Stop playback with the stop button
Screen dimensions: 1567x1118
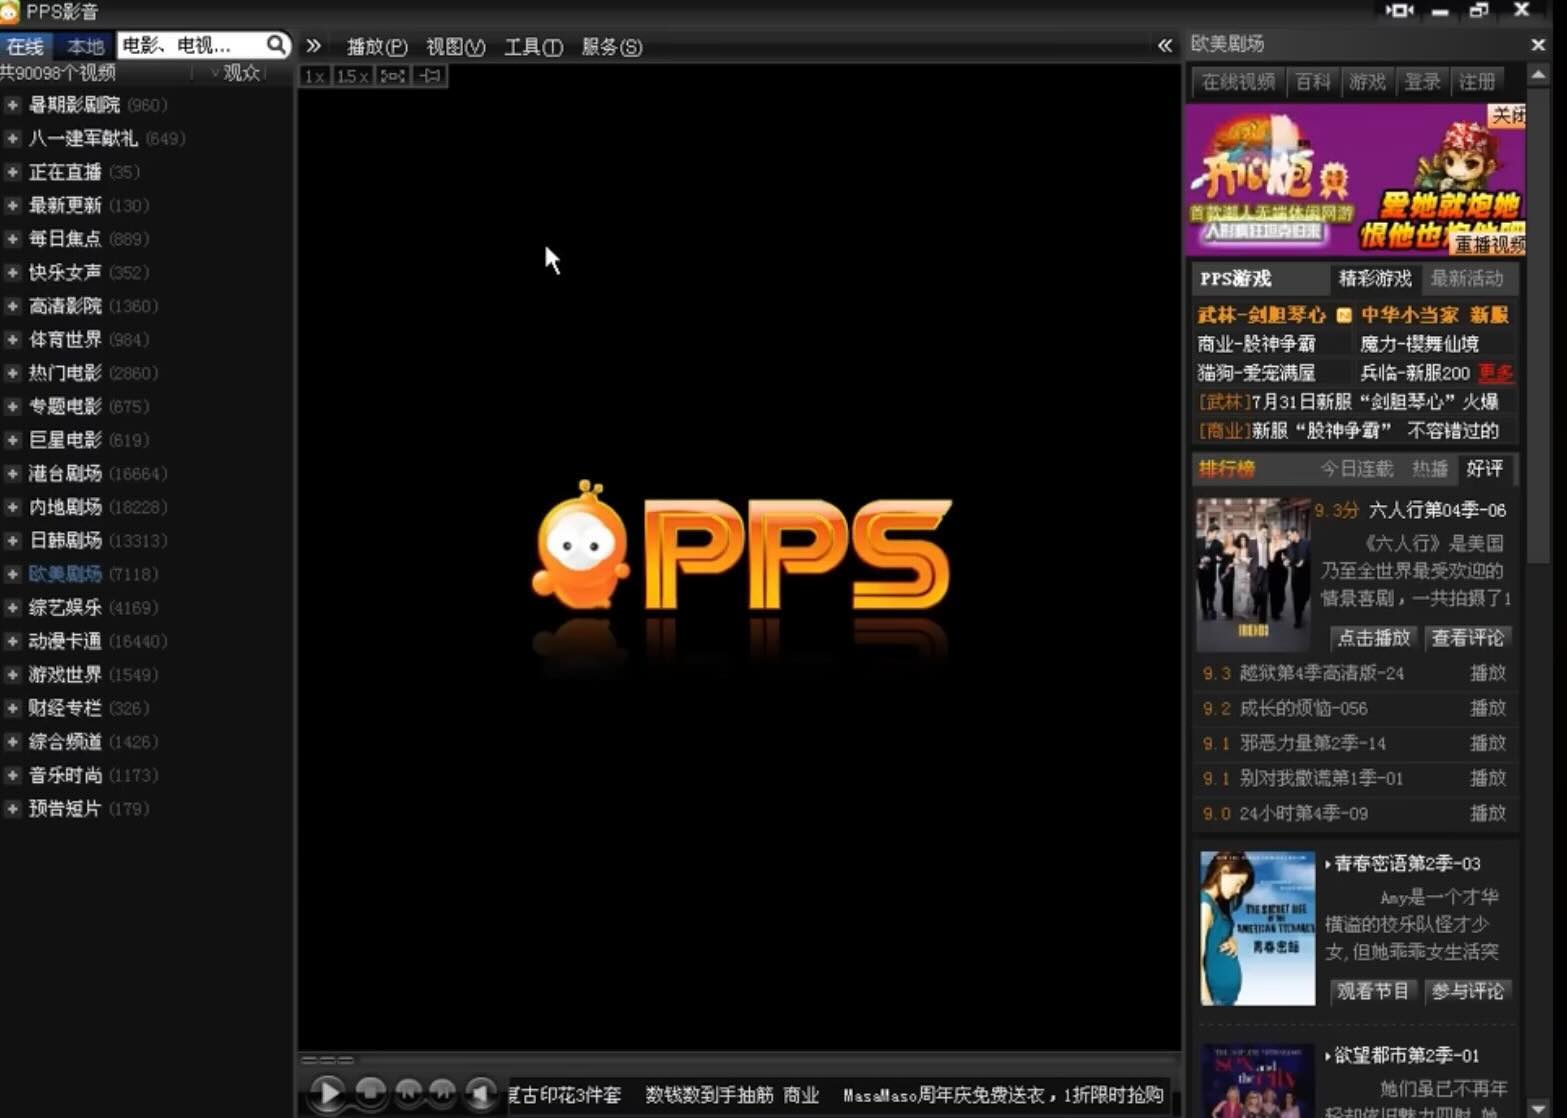(x=370, y=1091)
